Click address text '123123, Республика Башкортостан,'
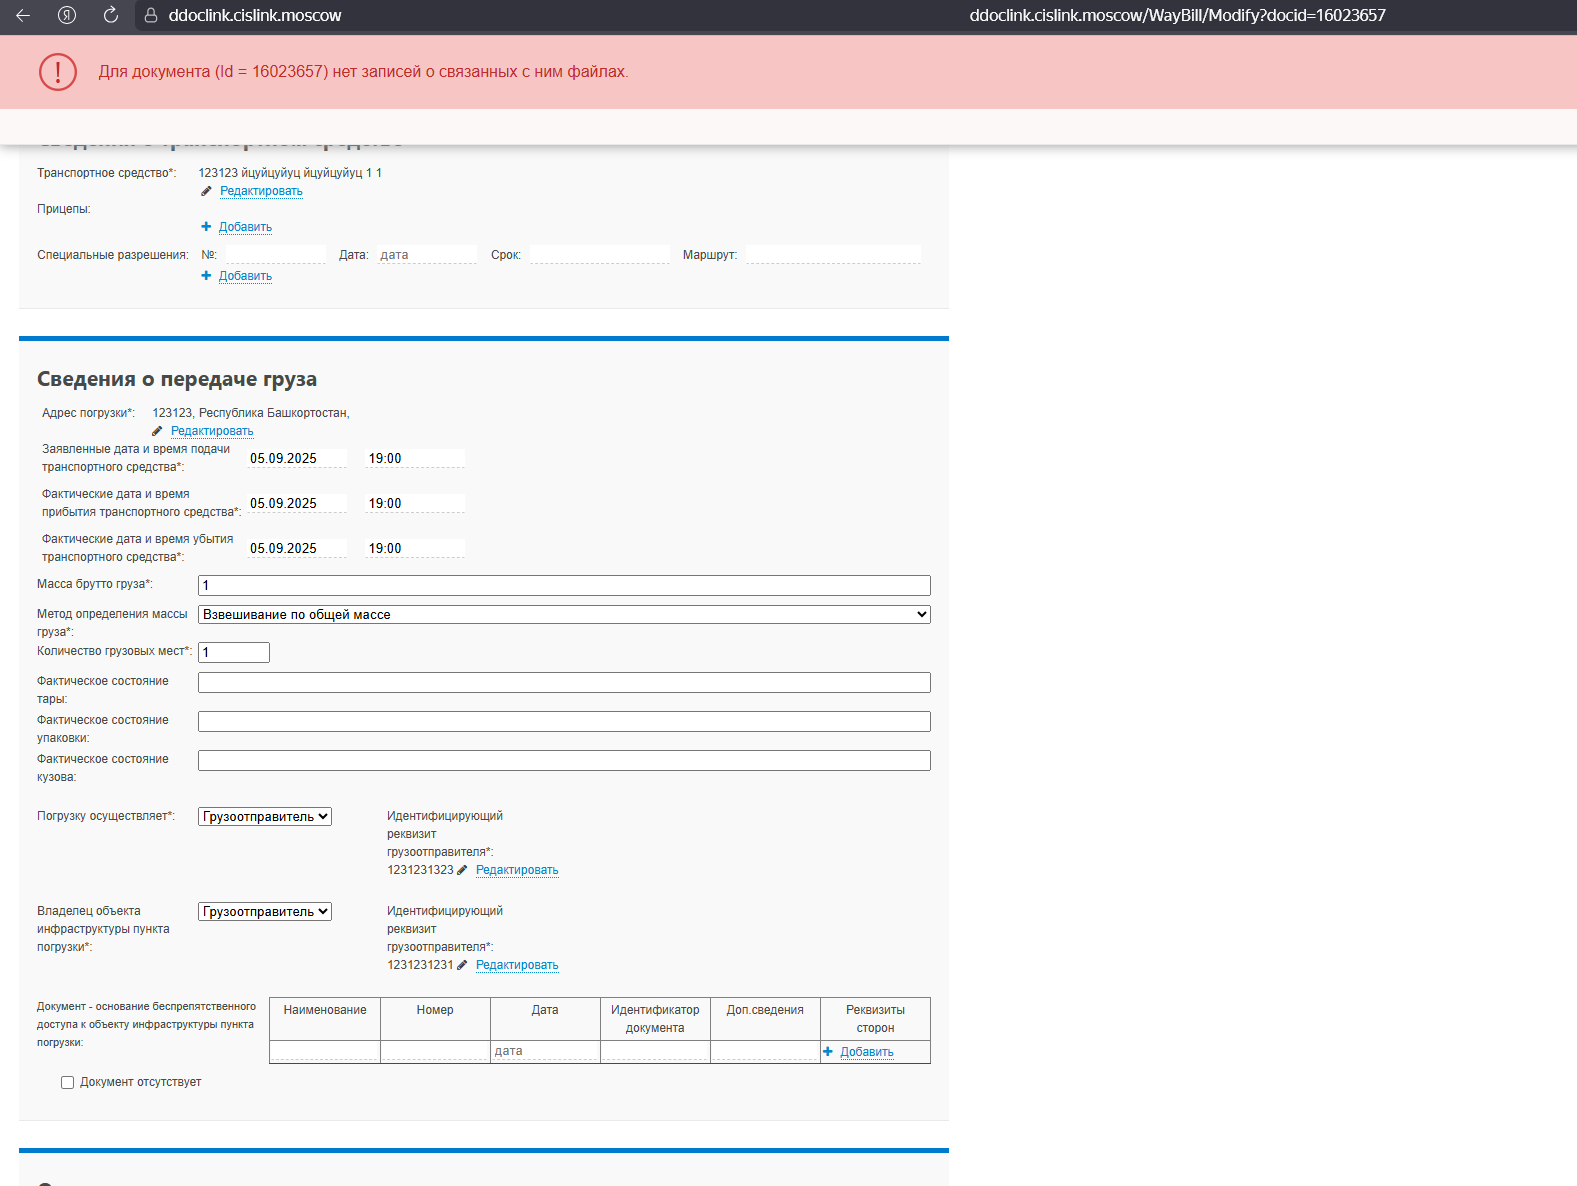 coord(251,413)
